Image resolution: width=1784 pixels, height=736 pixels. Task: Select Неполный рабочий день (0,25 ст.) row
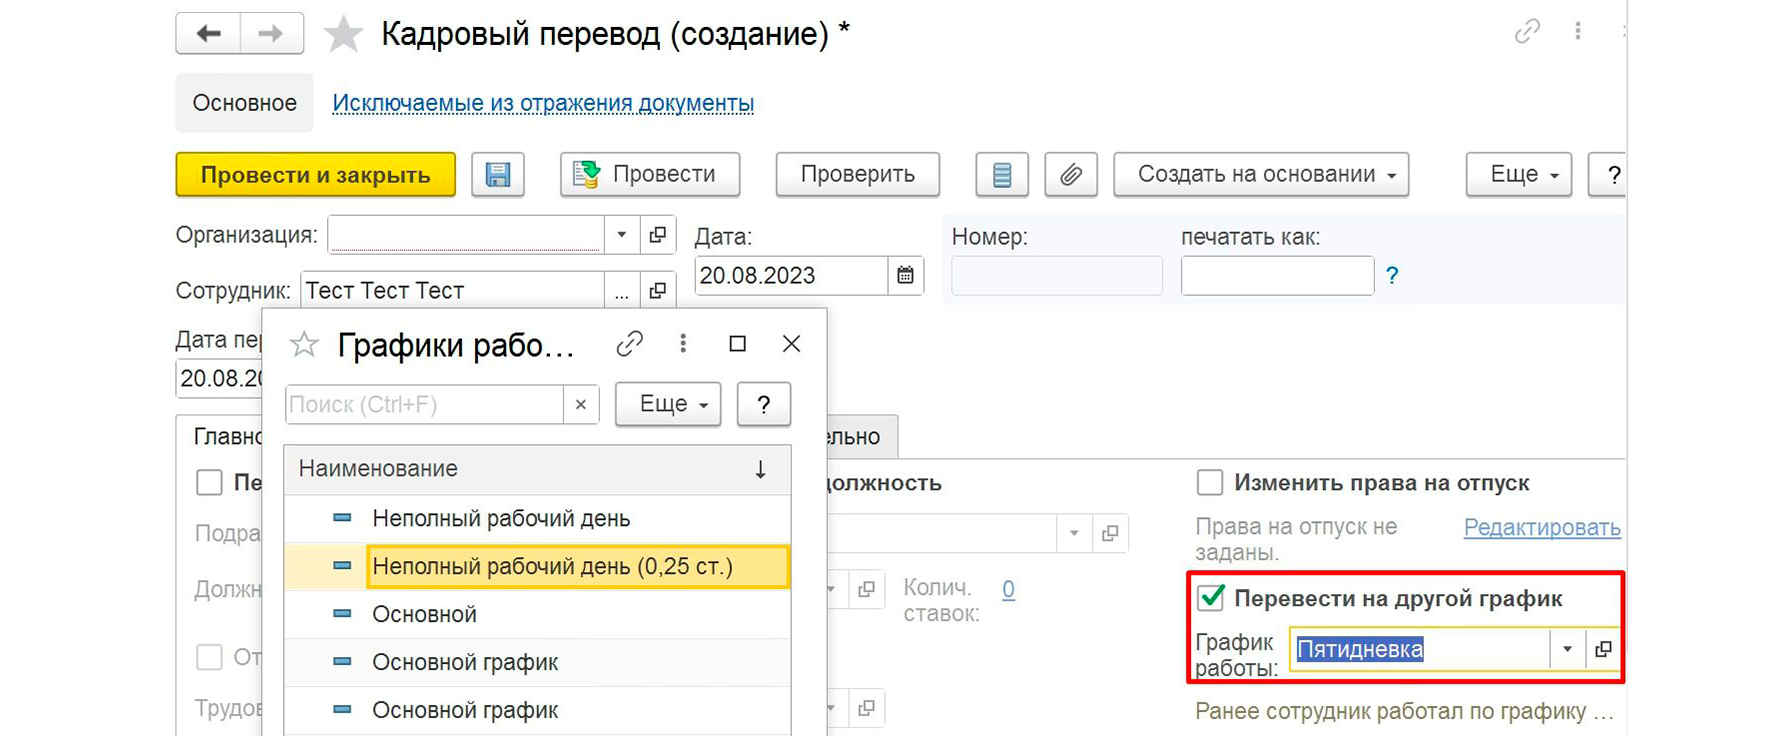click(537, 567)
